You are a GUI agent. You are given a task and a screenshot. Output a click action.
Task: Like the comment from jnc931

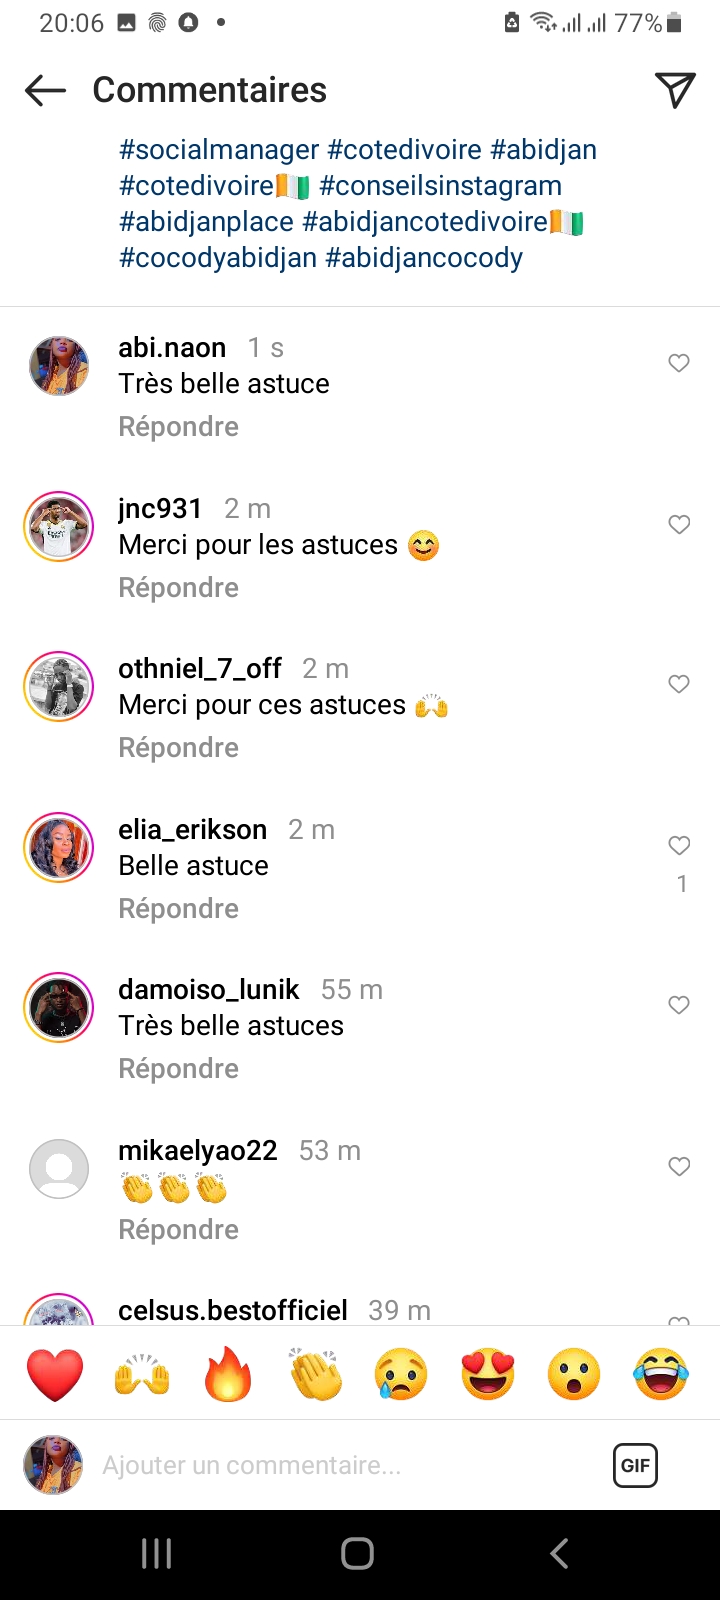tap(679, 524)
